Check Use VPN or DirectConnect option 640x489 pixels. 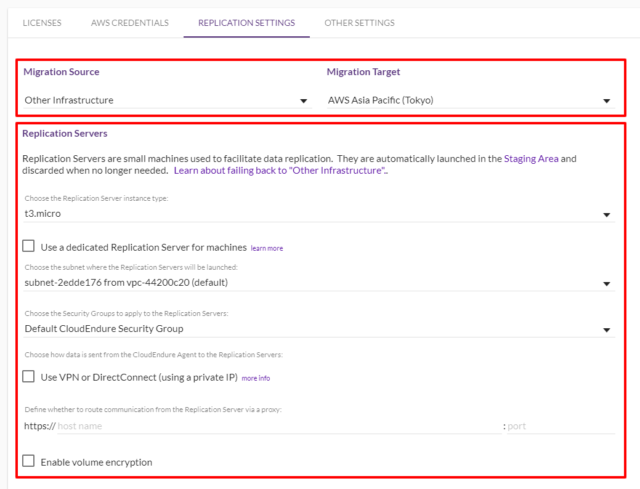click(x=29, y=376)
